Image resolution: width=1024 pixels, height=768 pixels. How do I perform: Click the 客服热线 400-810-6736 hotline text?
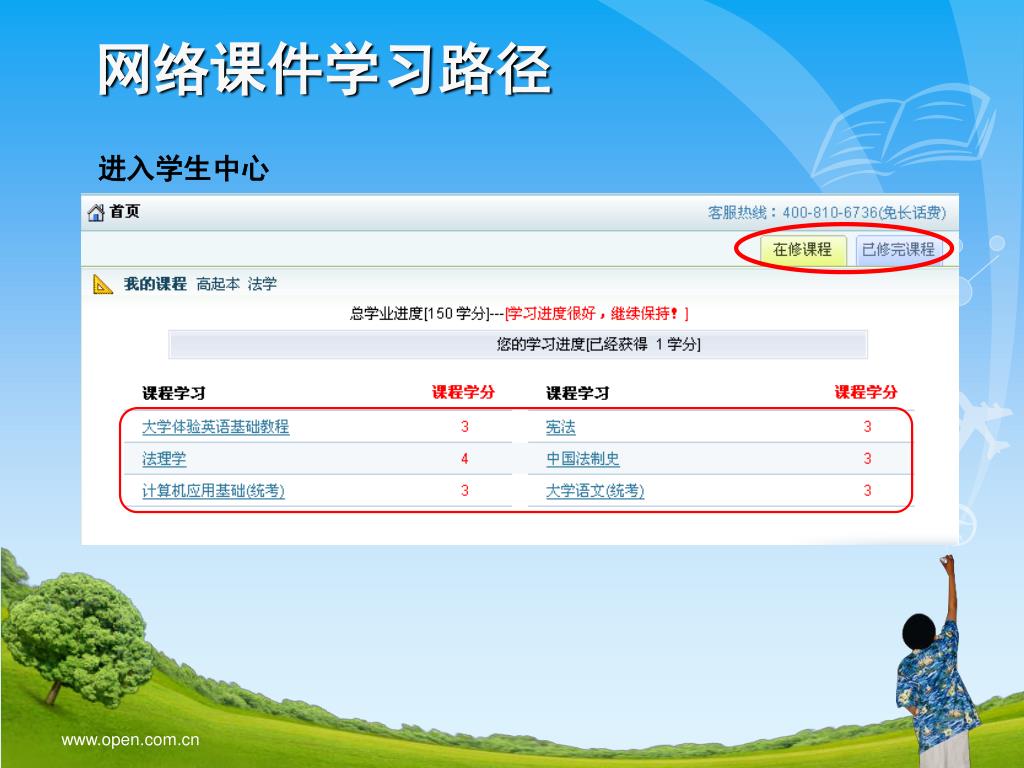pos(827,212)
